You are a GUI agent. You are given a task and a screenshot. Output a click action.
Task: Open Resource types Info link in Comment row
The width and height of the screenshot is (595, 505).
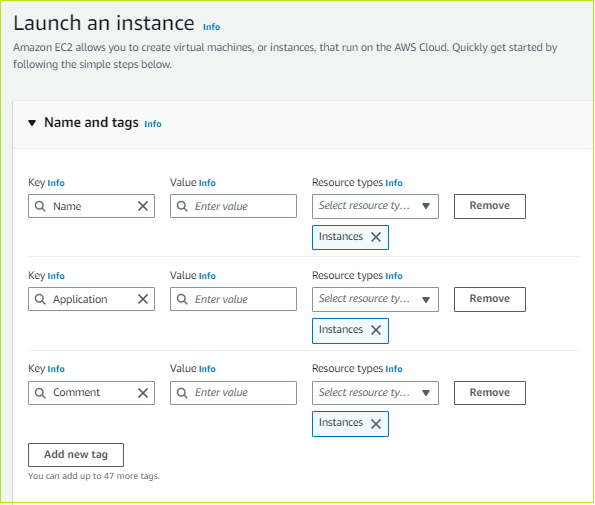pos(394,369)
